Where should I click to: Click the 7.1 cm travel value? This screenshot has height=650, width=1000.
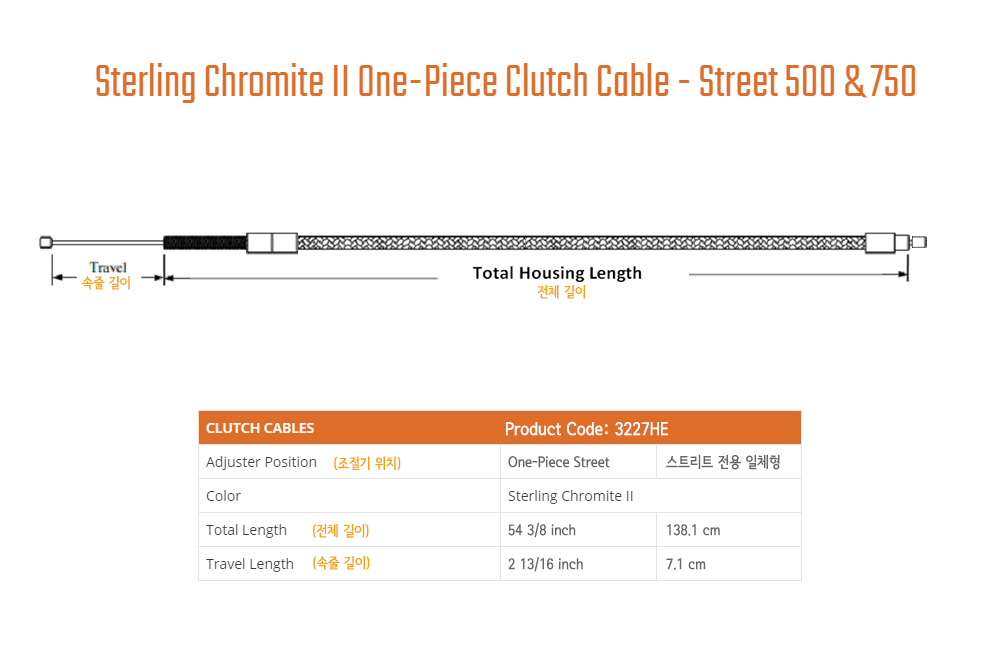click(686, 564)
